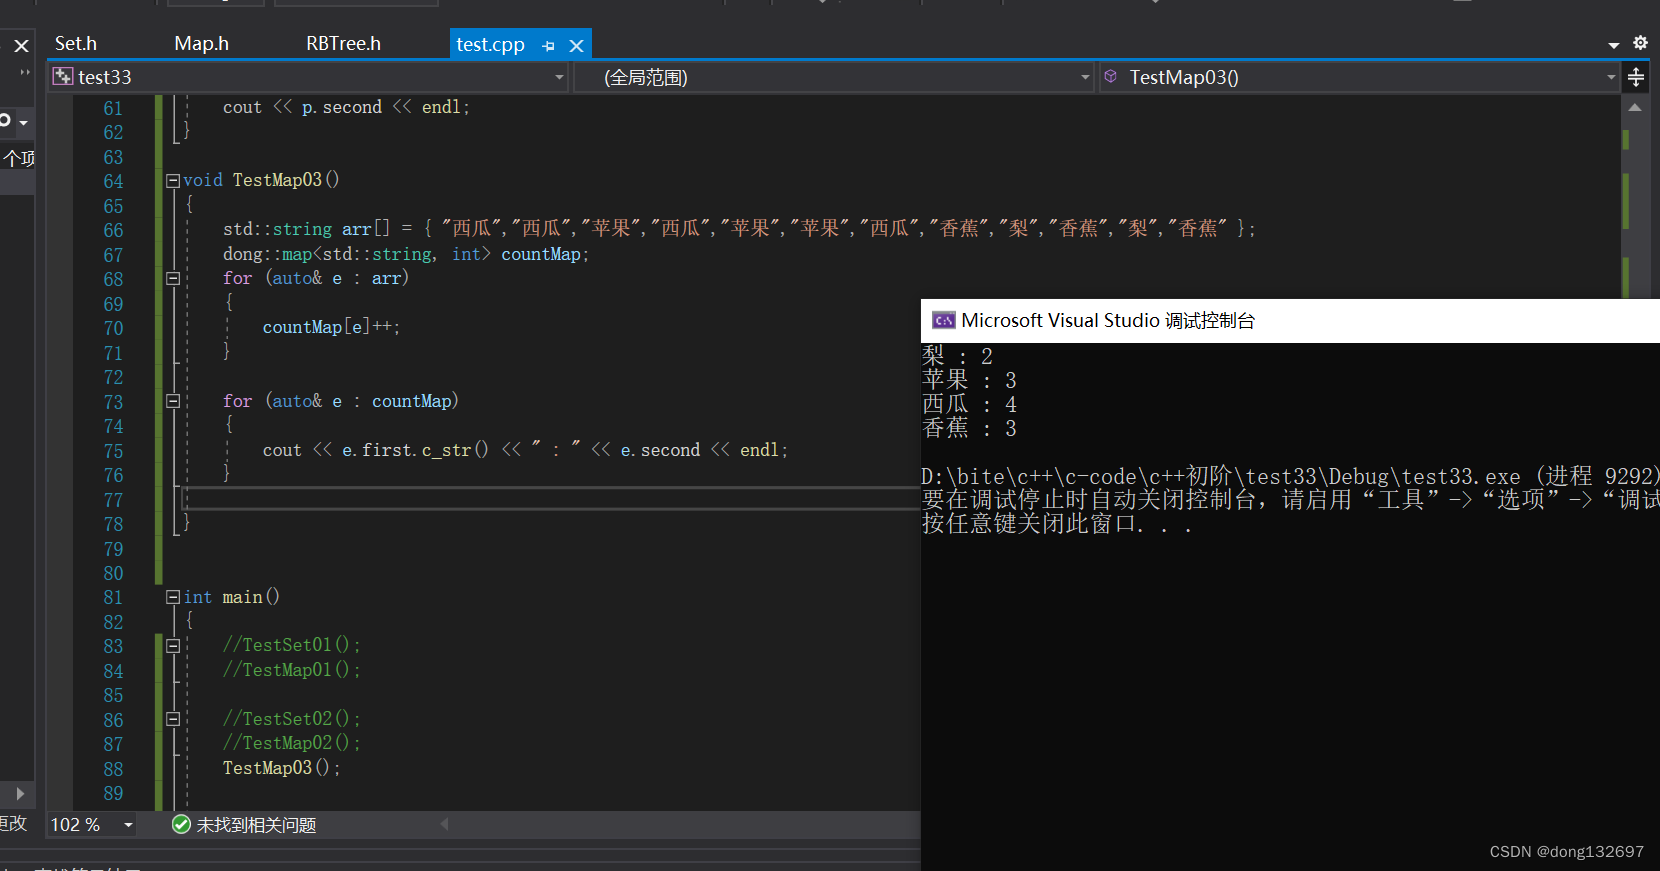The height and width of the screenshot is (871, 1660).
Task: Open the 102 % zoom dropdown
Action: coord(128,825)
